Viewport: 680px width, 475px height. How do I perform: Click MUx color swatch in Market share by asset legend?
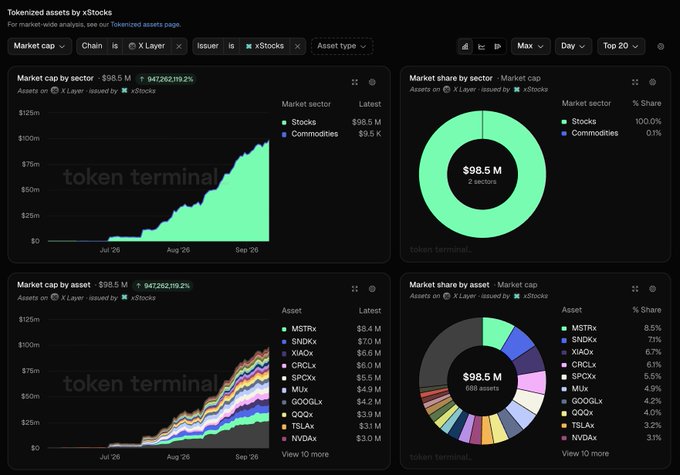[564, 389]
